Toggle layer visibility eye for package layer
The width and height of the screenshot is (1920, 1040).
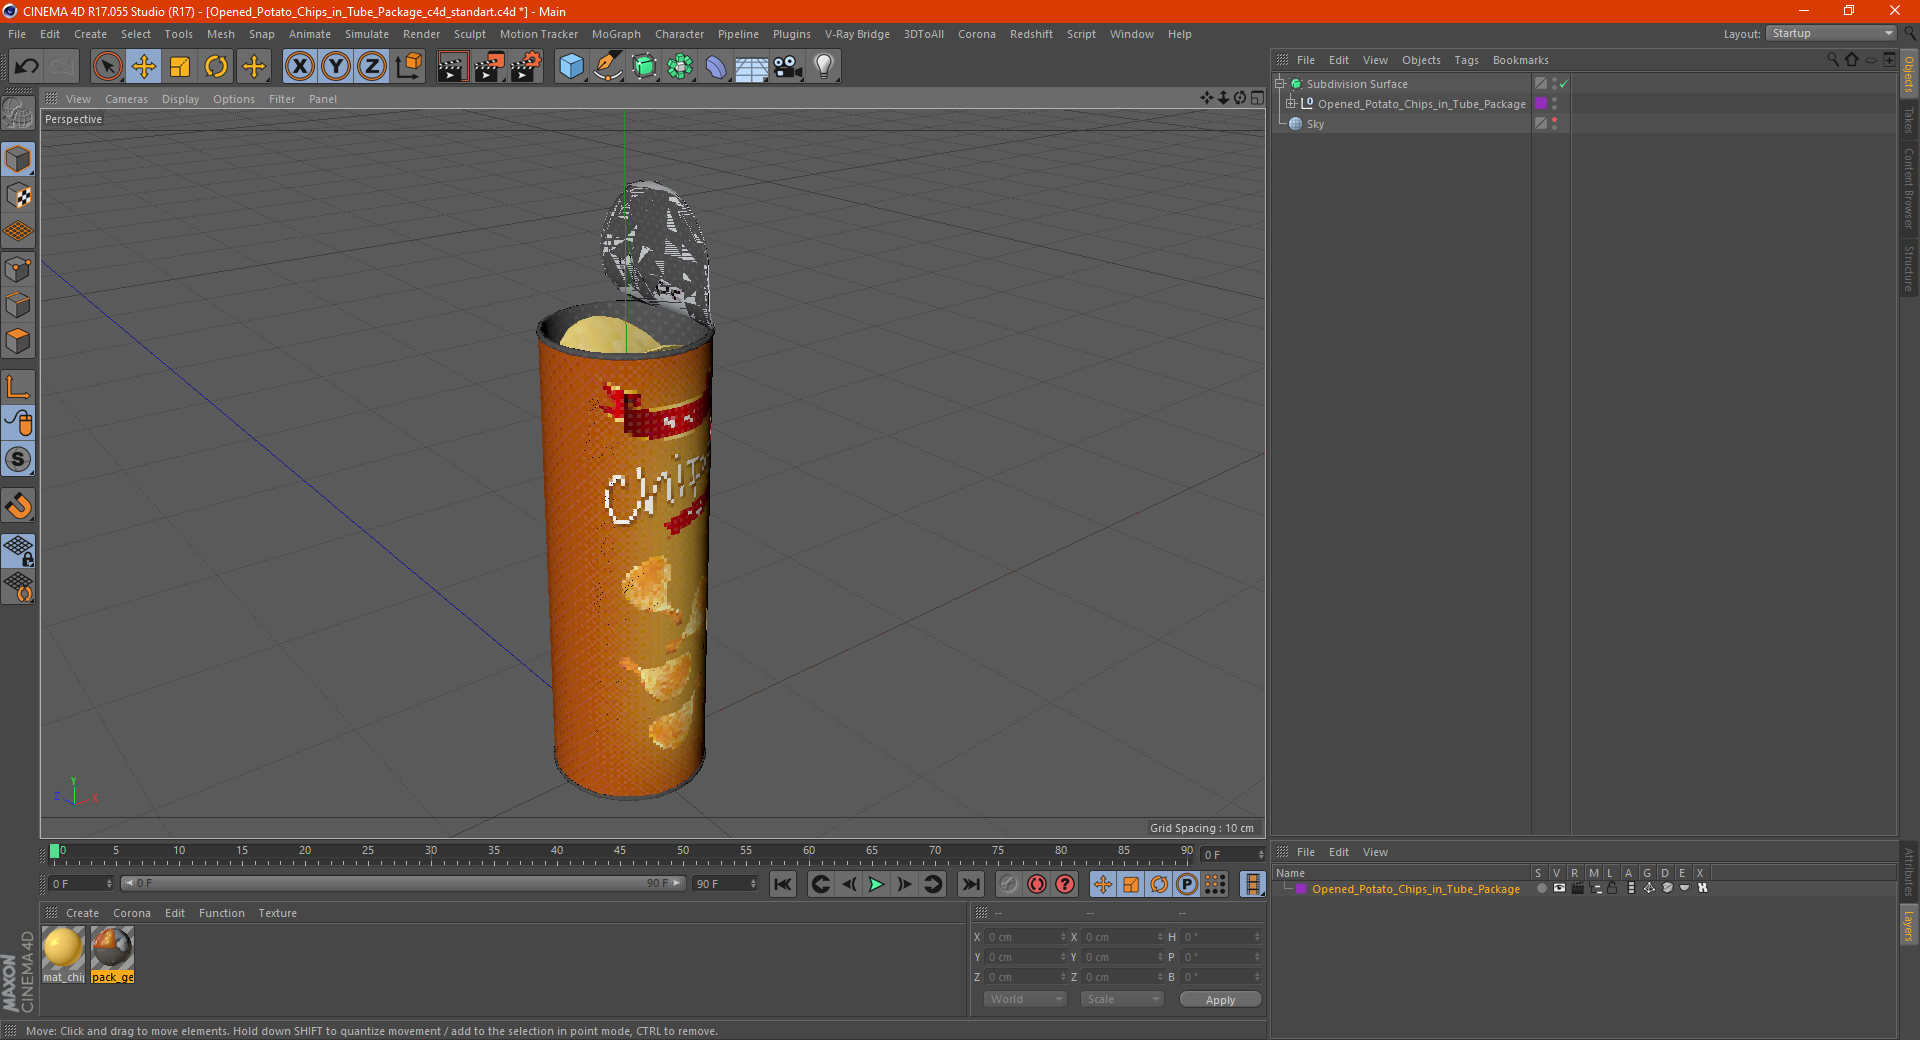pos(1559,888)
